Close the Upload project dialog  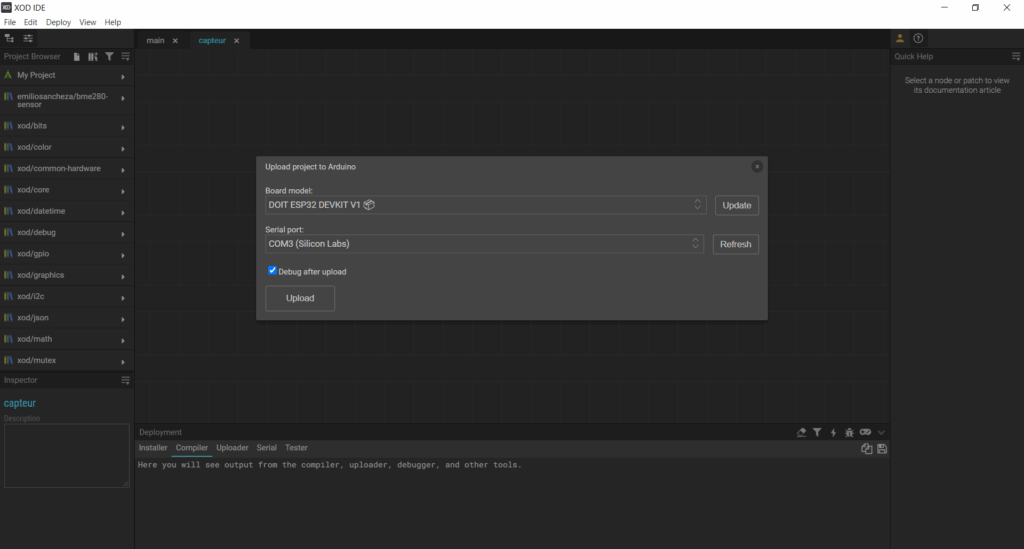[757, 166]
